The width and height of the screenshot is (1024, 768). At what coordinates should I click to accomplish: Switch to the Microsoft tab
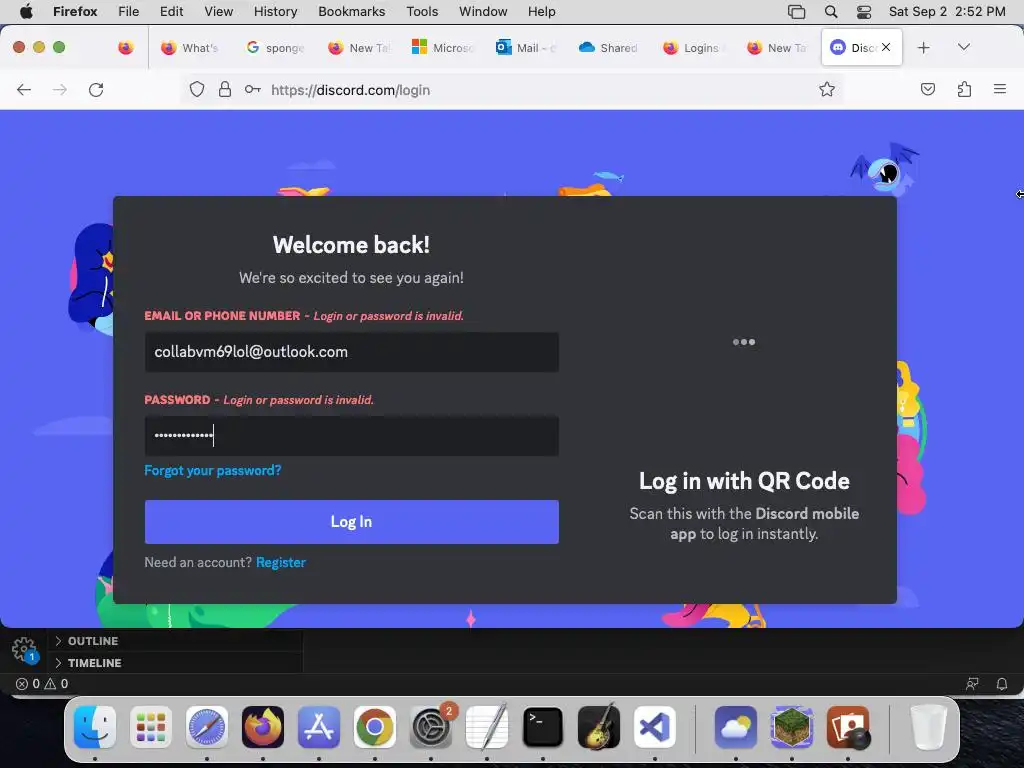pyautogui.click(x=442, y=48)
